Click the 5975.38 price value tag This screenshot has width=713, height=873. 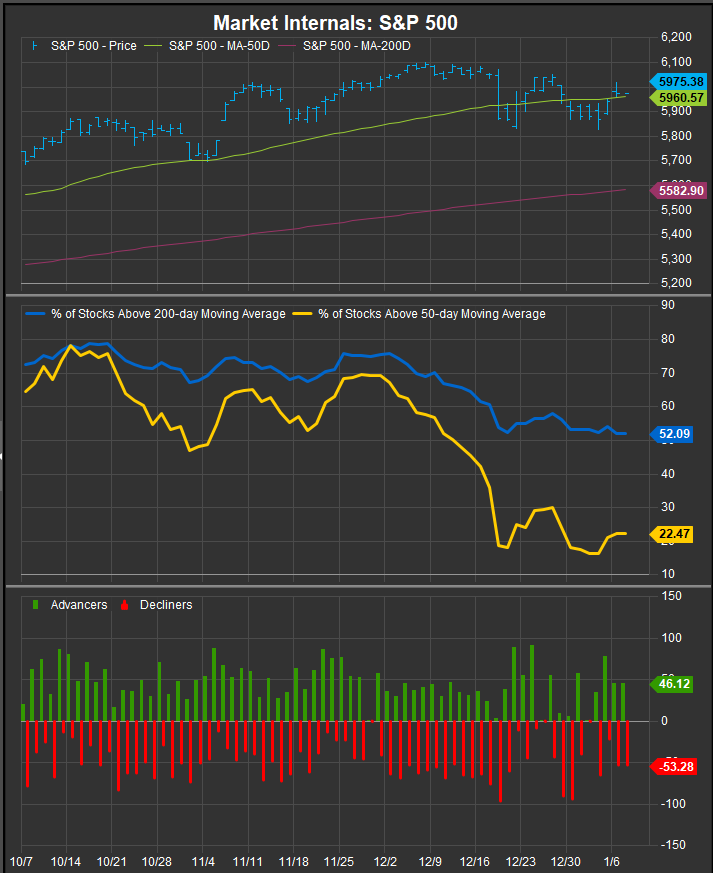pyautogui.click(x=678, y=82)
